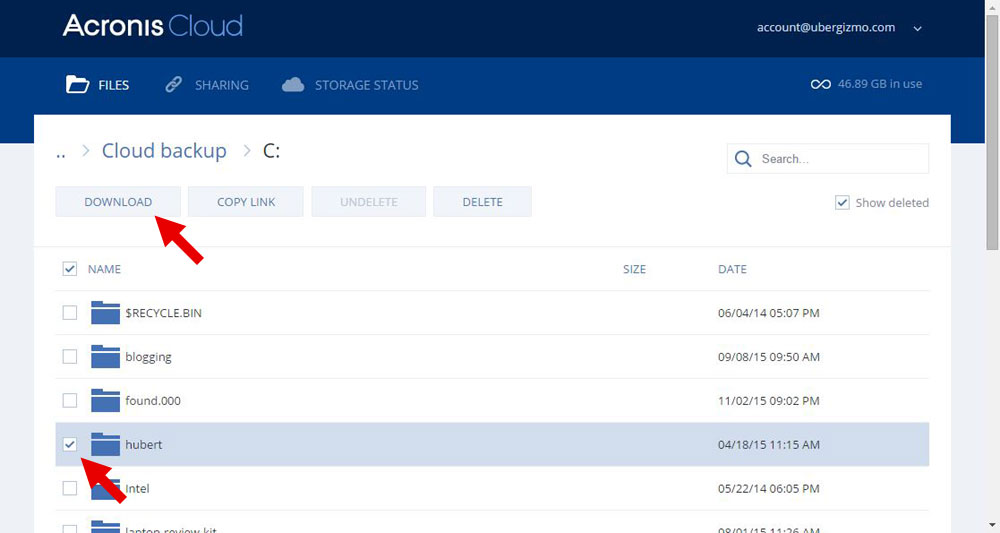Click the scrollbar down arrow

point(992,527)
